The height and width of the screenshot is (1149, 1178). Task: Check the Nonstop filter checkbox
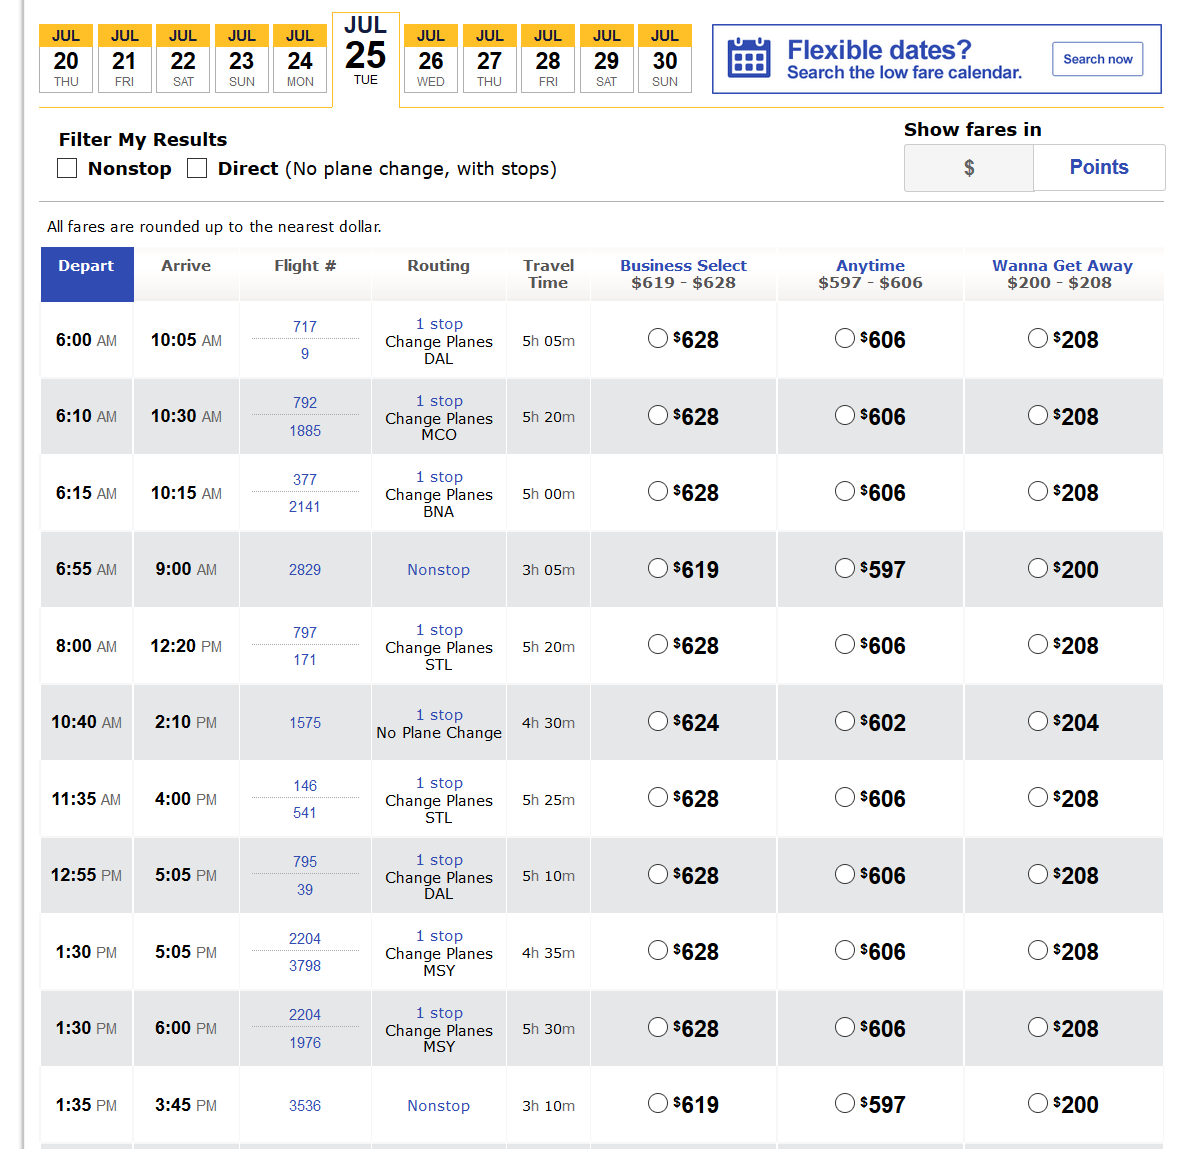pyautogui.click(x=67, y=168)
